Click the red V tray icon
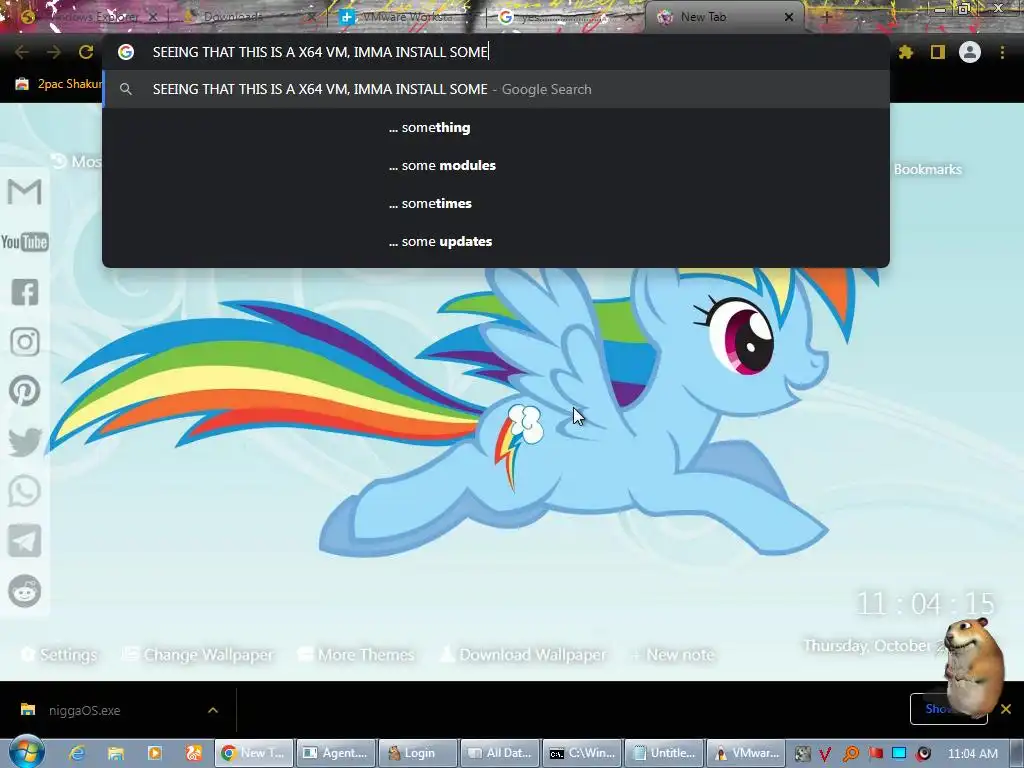 coord(825,754)
